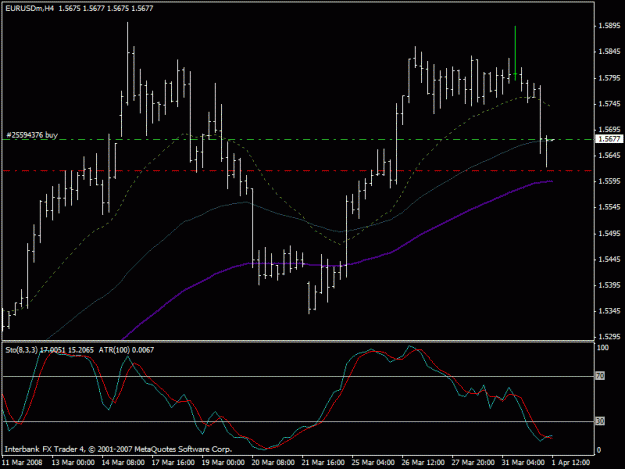
Task: Click the 1.5695 price scale label
Action: click(x=609, y=130)
